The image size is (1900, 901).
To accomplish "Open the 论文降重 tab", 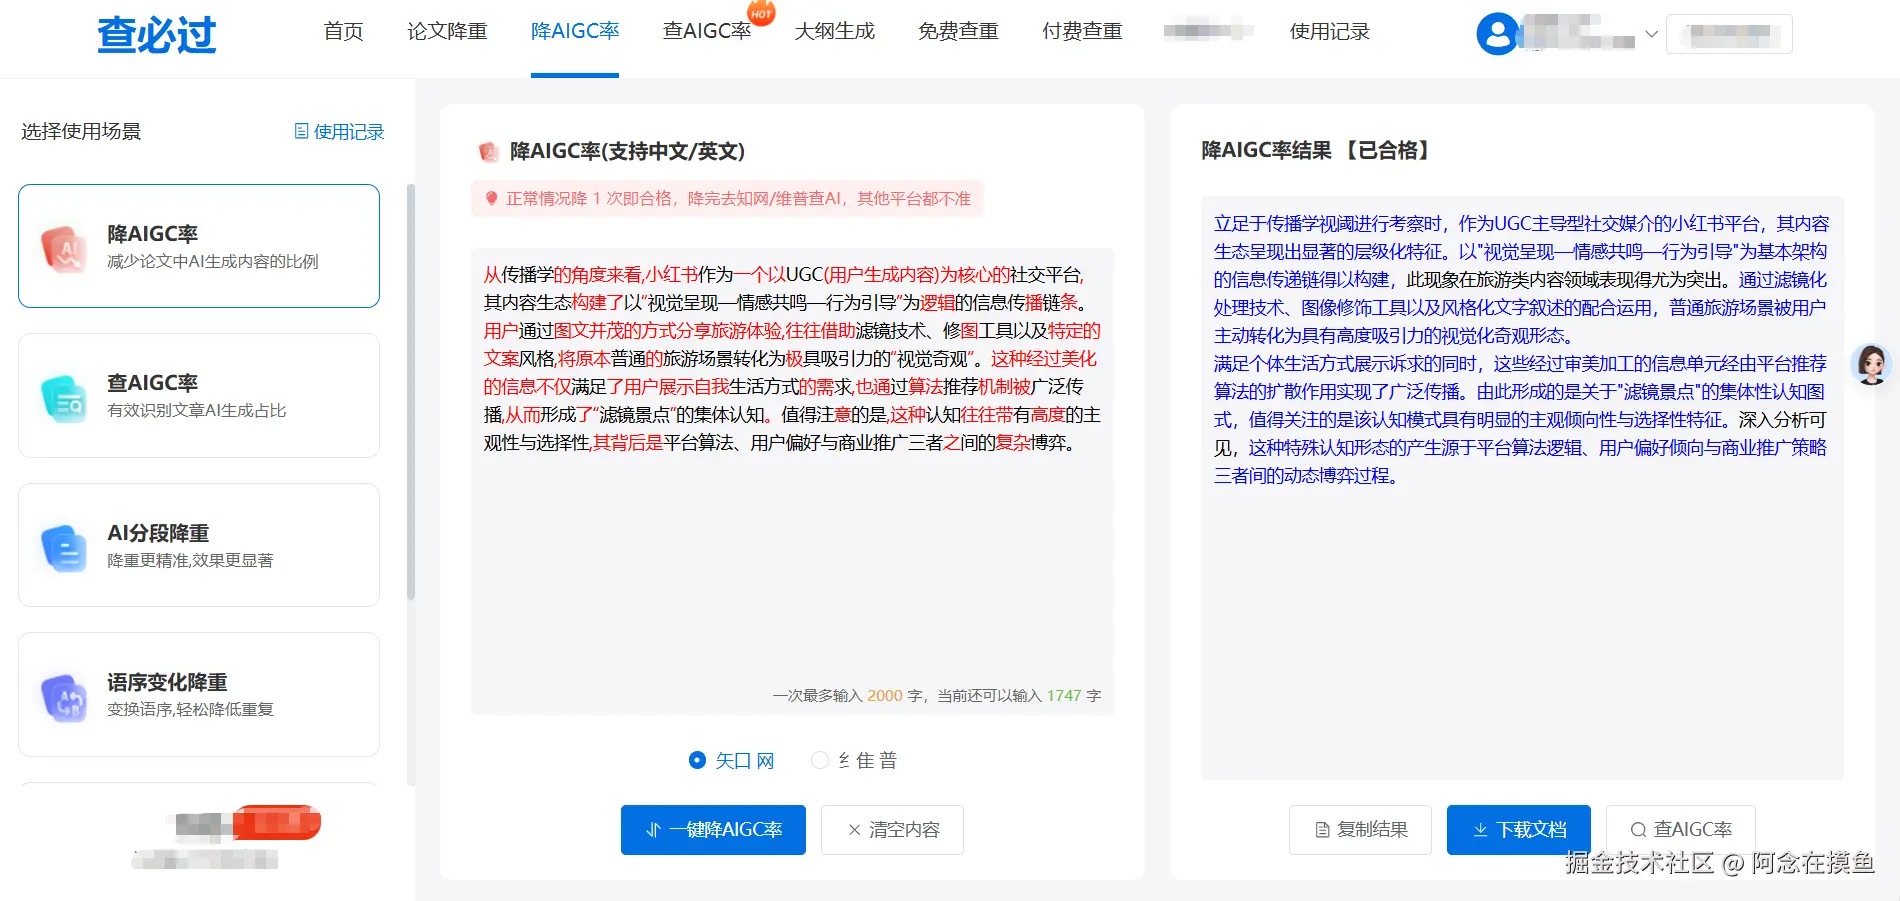I will coord(447,31).
